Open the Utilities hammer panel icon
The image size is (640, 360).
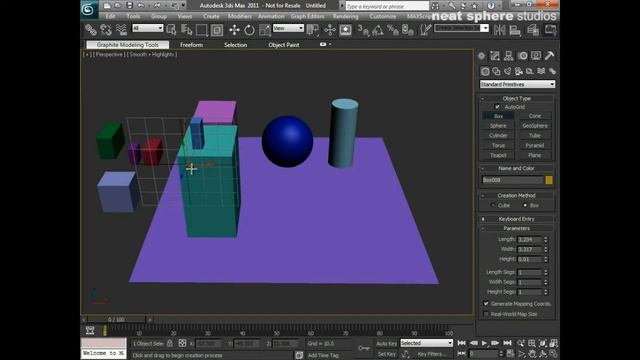point(549,56)
